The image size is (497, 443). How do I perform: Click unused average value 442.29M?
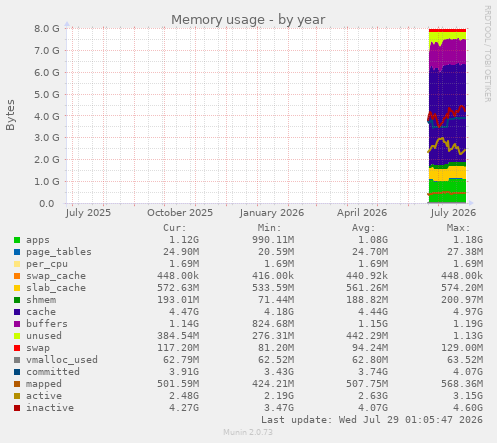(367, 336)
